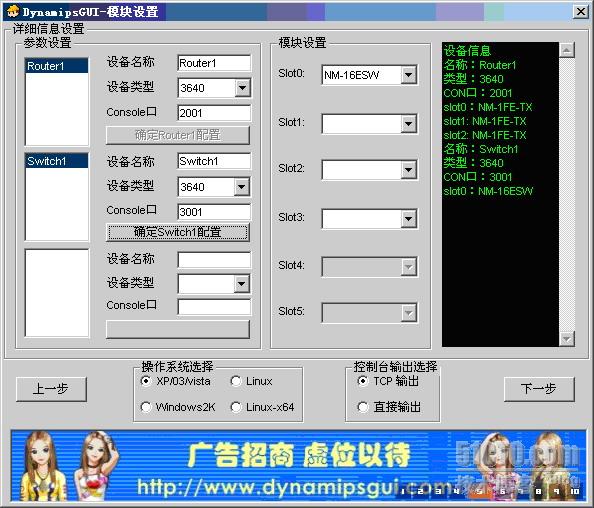
Task: Click '名称：Router1' line in info panel
Action: [x=480, y=65]
